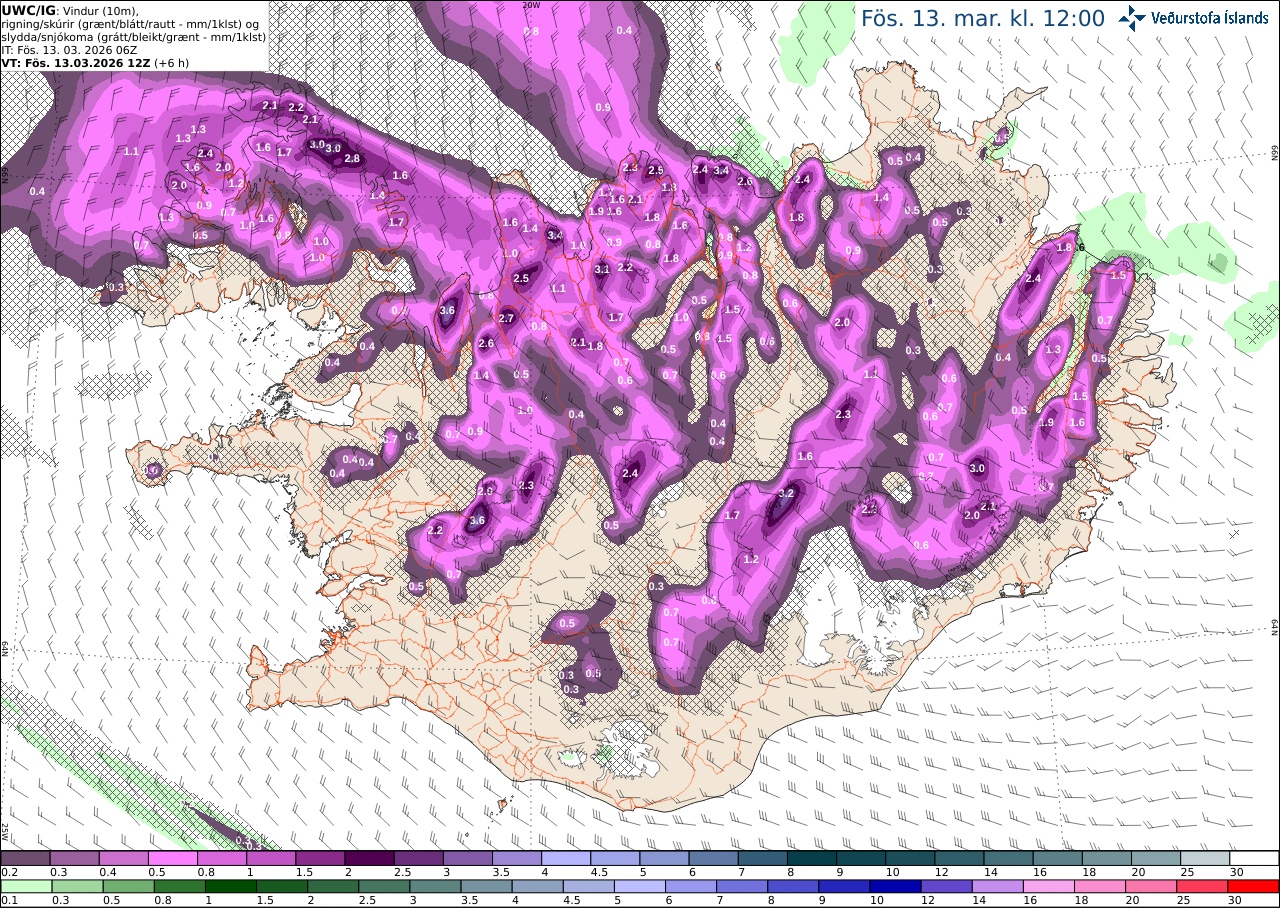Select the rain scale 8 indigo blue swatch
The height and width of the screenshot is (908, 1280).
click(x=793, y=886)
